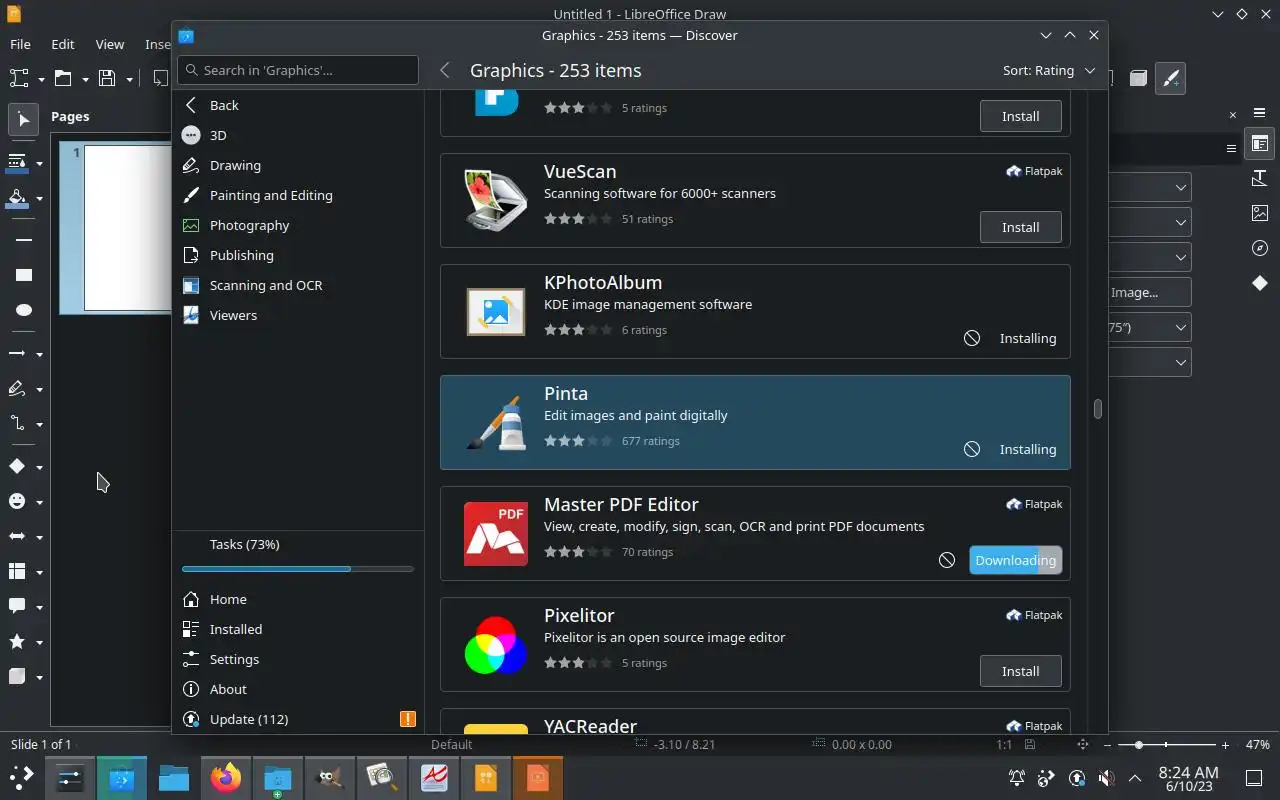Expand the Line Color dropdown arrow

tap(39, 163)
